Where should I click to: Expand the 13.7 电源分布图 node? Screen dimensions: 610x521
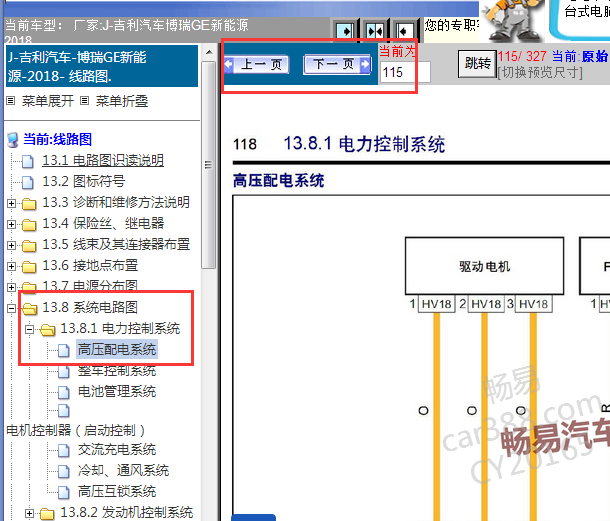click(11, 287)
